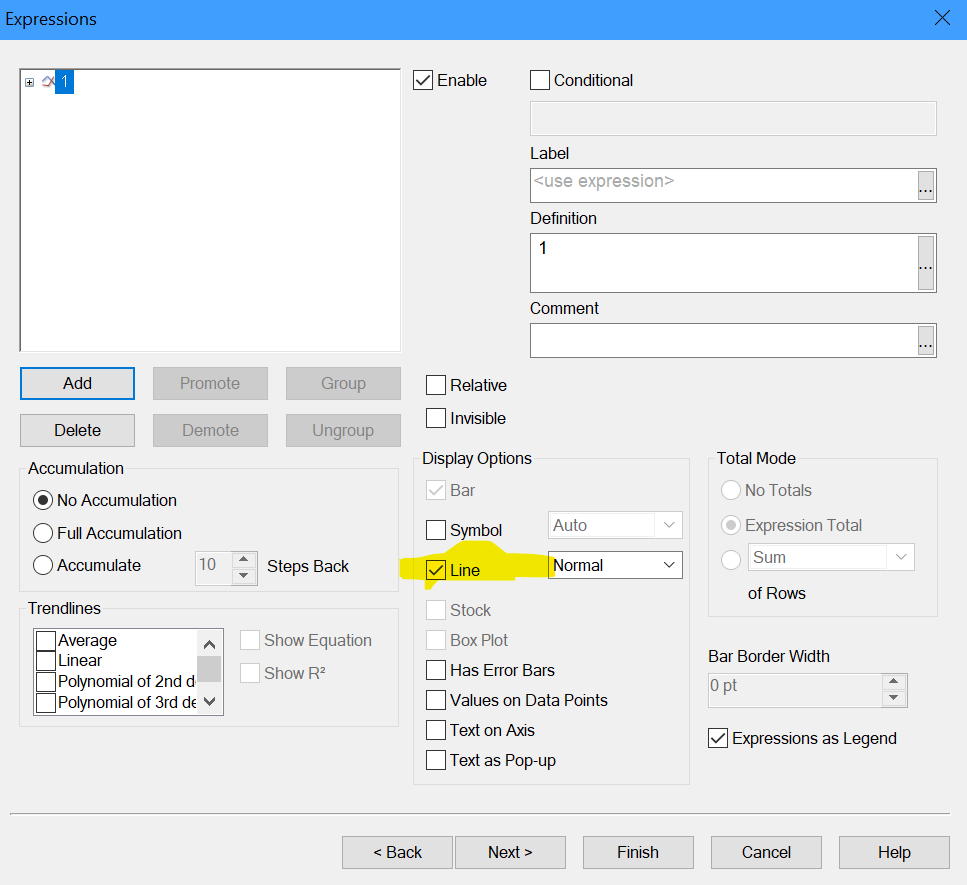This screenshot has width=967, height=885.
Task: Proceed with the Next button
Action: [x=510, y=852]
